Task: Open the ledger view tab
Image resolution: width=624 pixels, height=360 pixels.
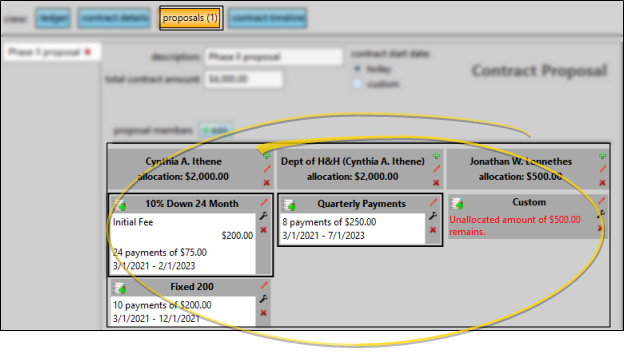Action: coord(53,18)
